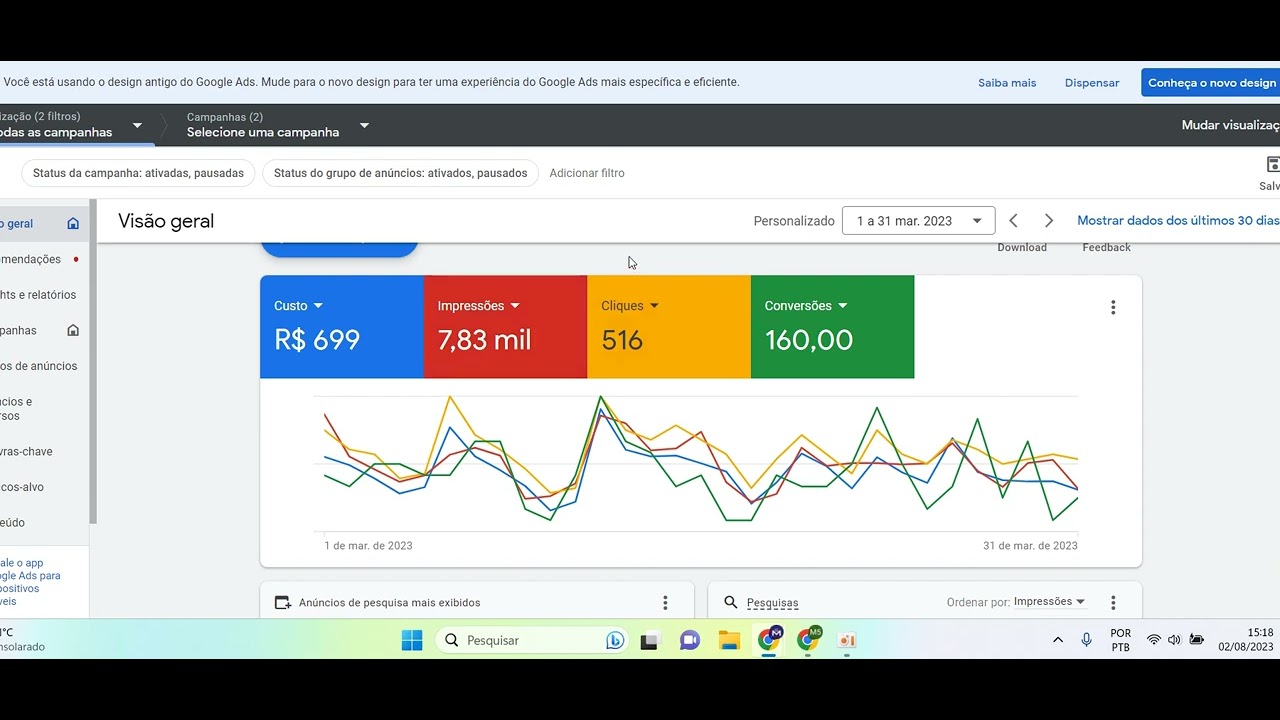The image size is (1280, 720).
Task: Click Adicionar filtro
Action: point(587,173)
